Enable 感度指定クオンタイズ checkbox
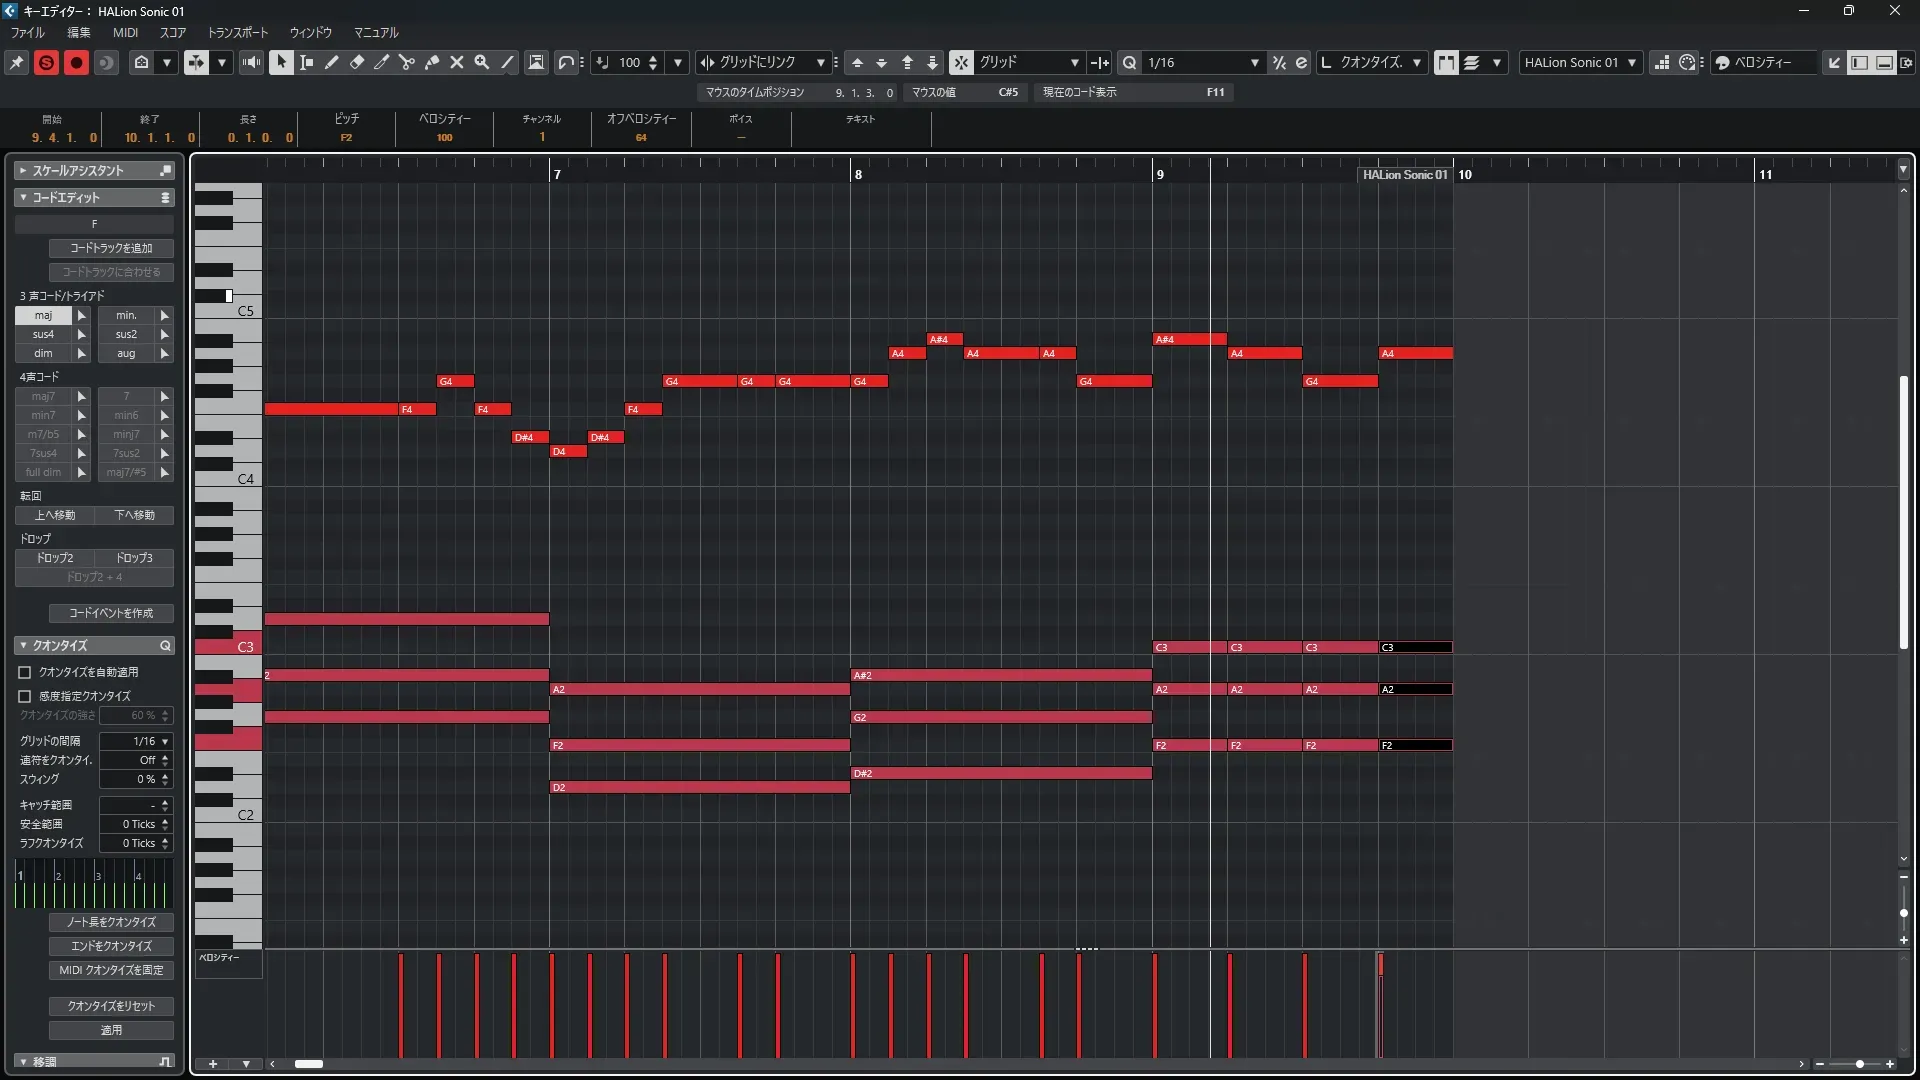Viewport: 1920px width, 1080px height. 25,696
